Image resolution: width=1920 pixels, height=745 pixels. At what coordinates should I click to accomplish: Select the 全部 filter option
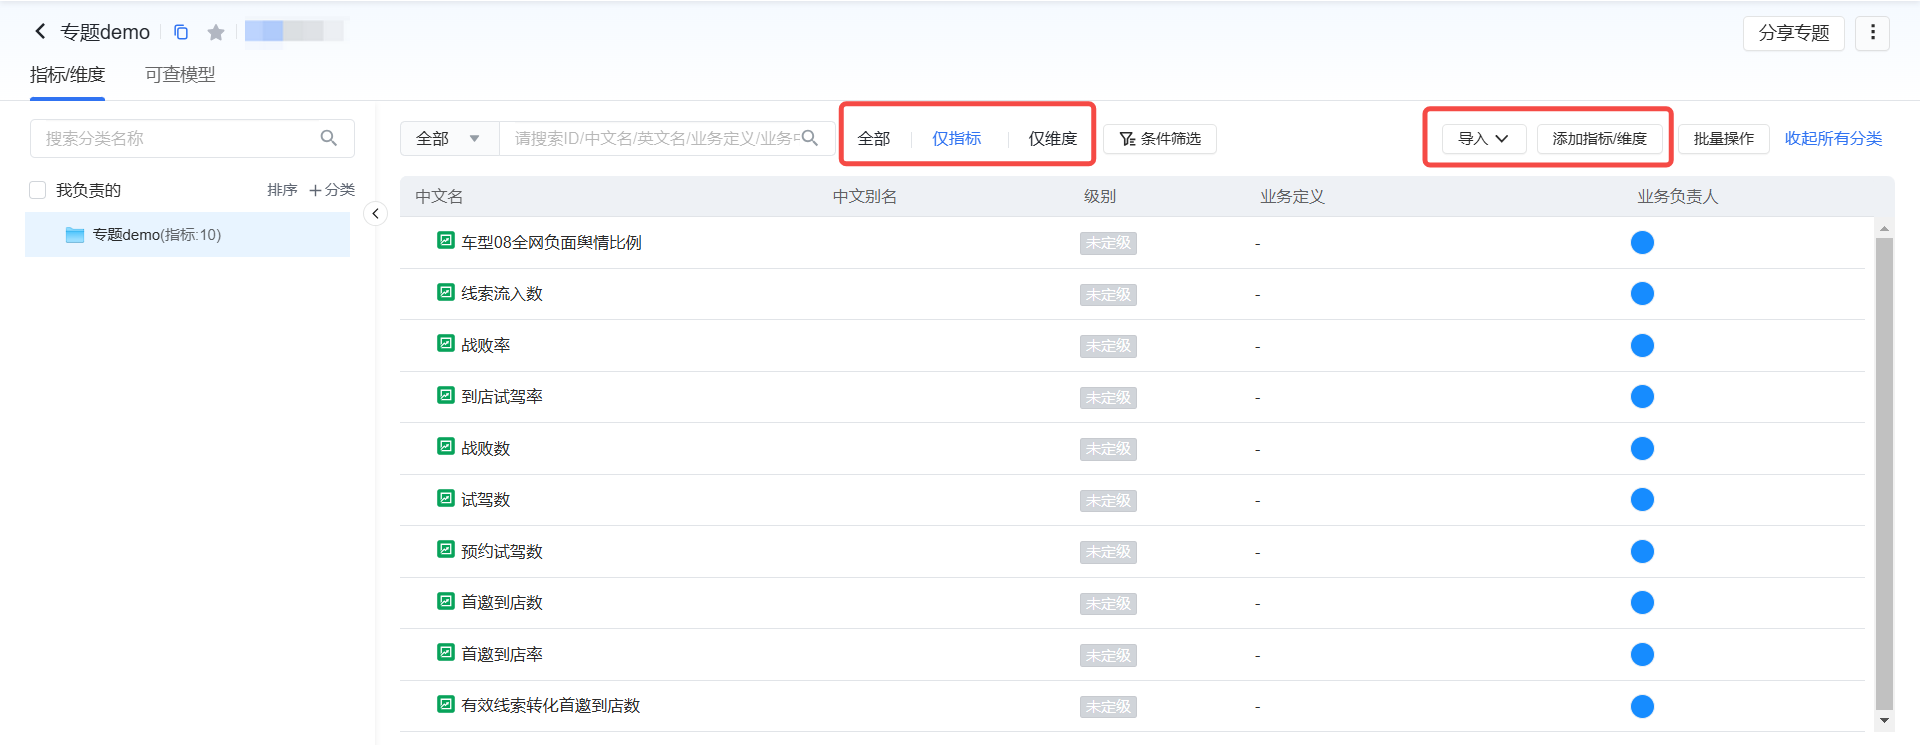(x=874, y=138)
